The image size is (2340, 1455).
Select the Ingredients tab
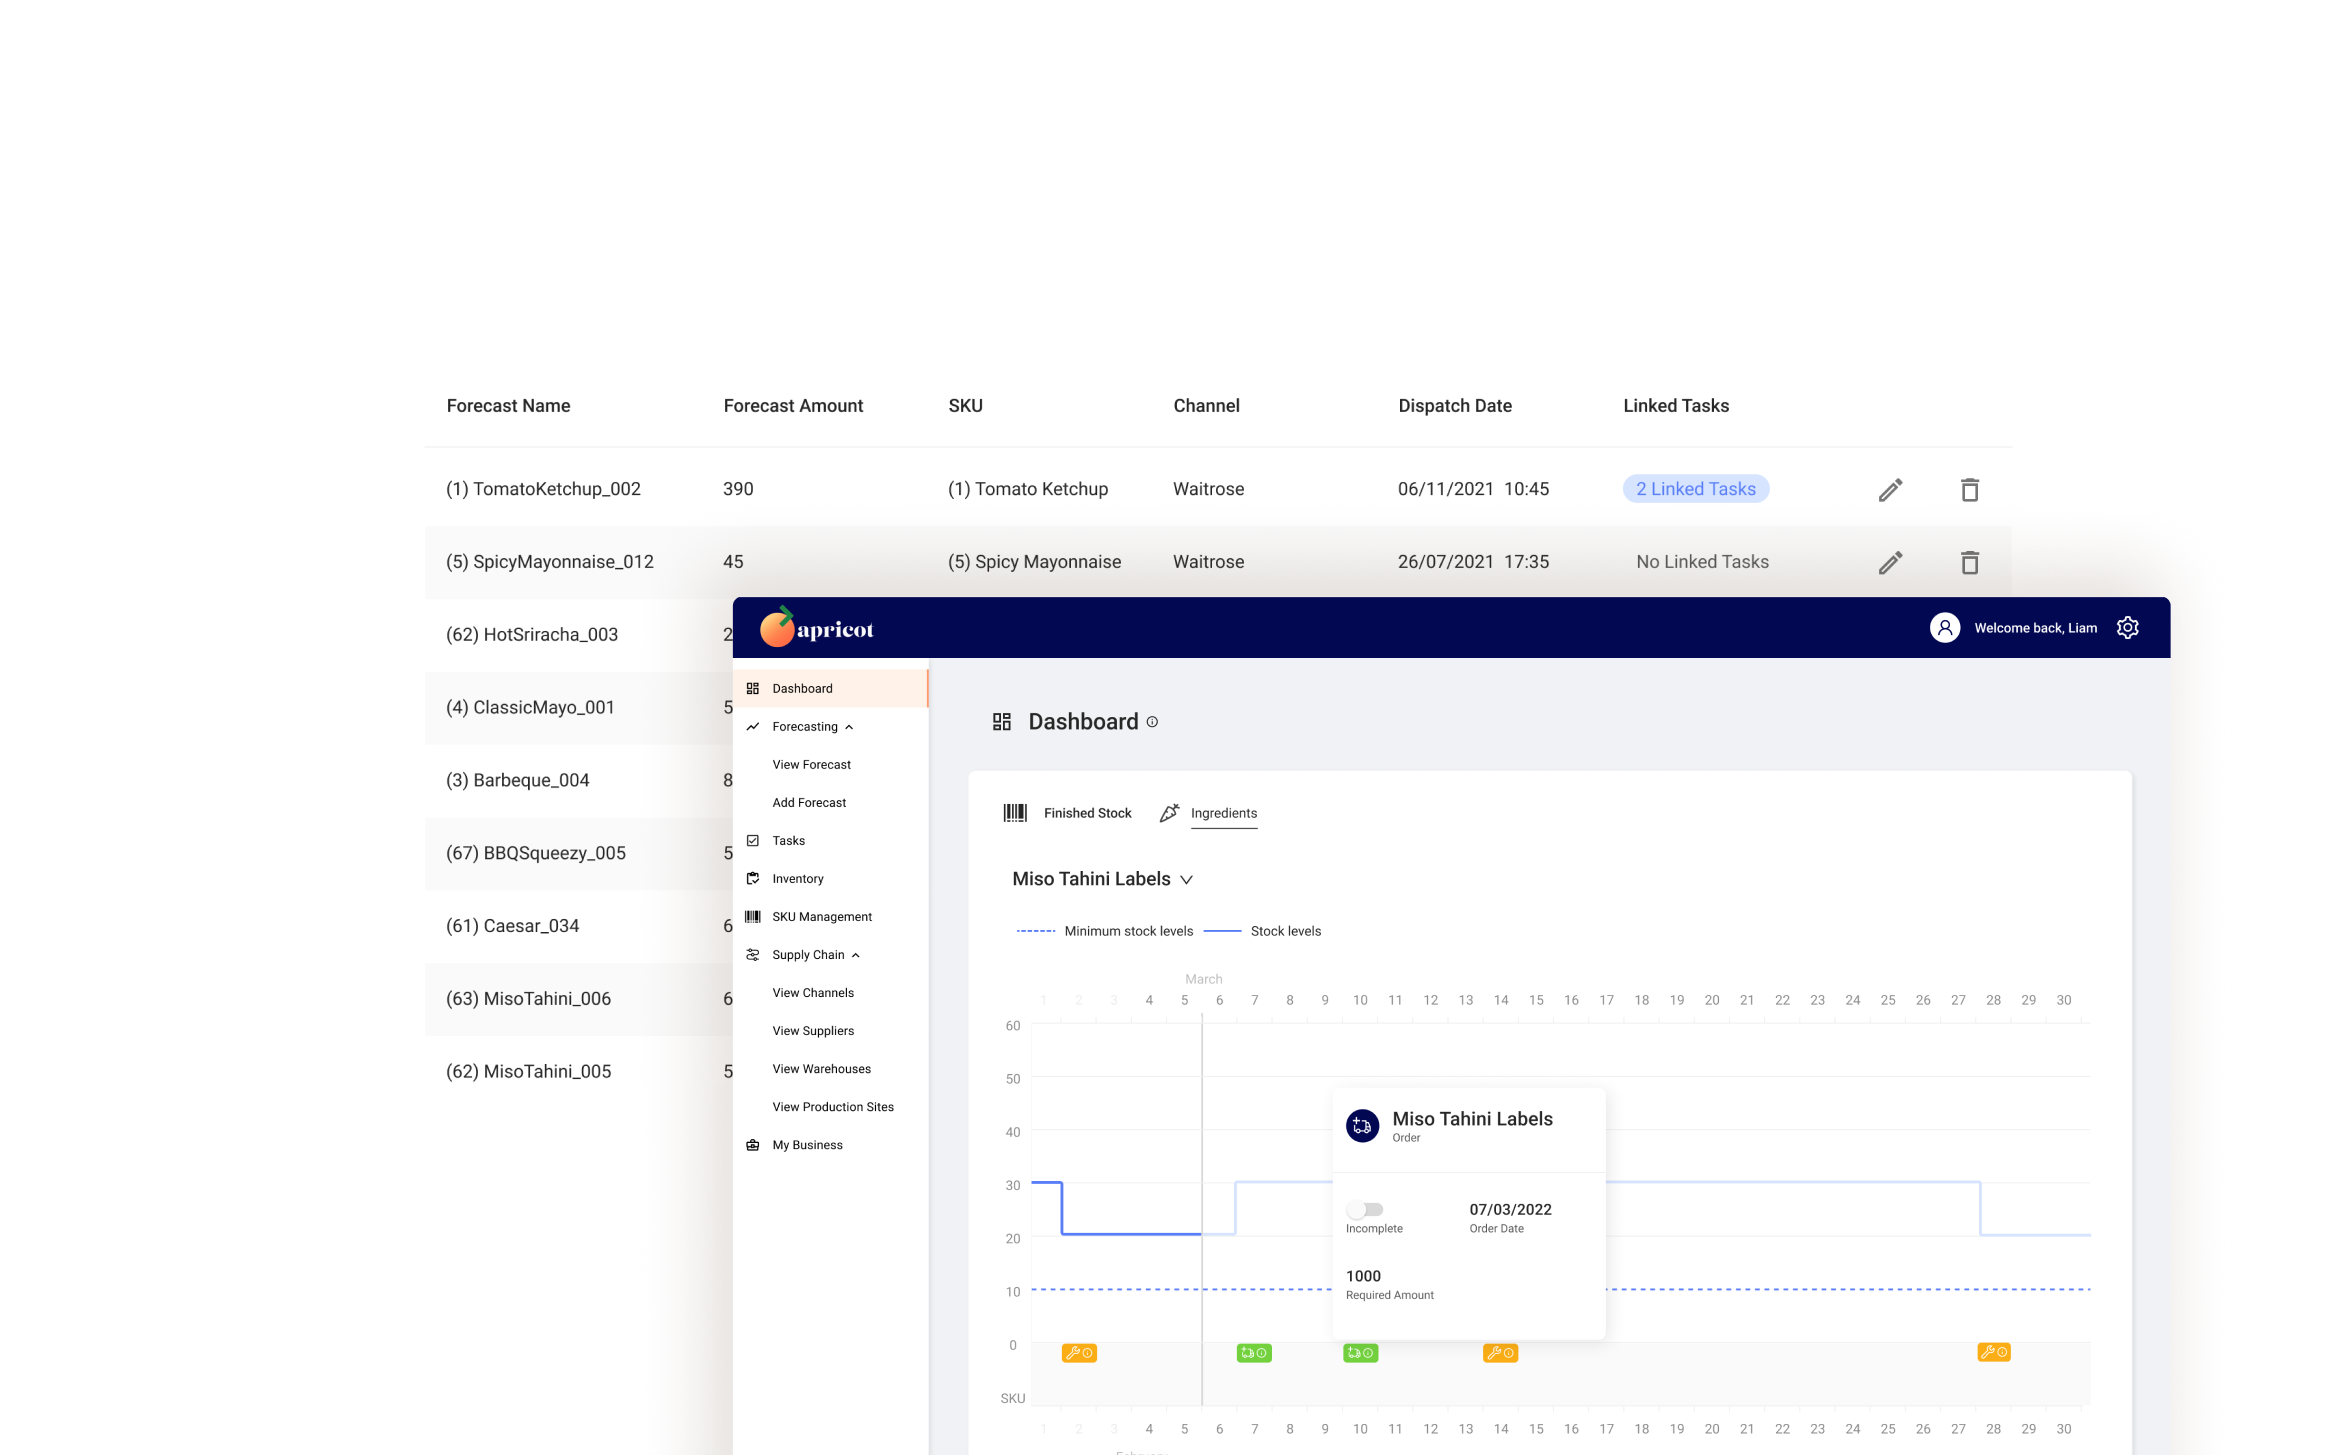tap(1222, 813)
